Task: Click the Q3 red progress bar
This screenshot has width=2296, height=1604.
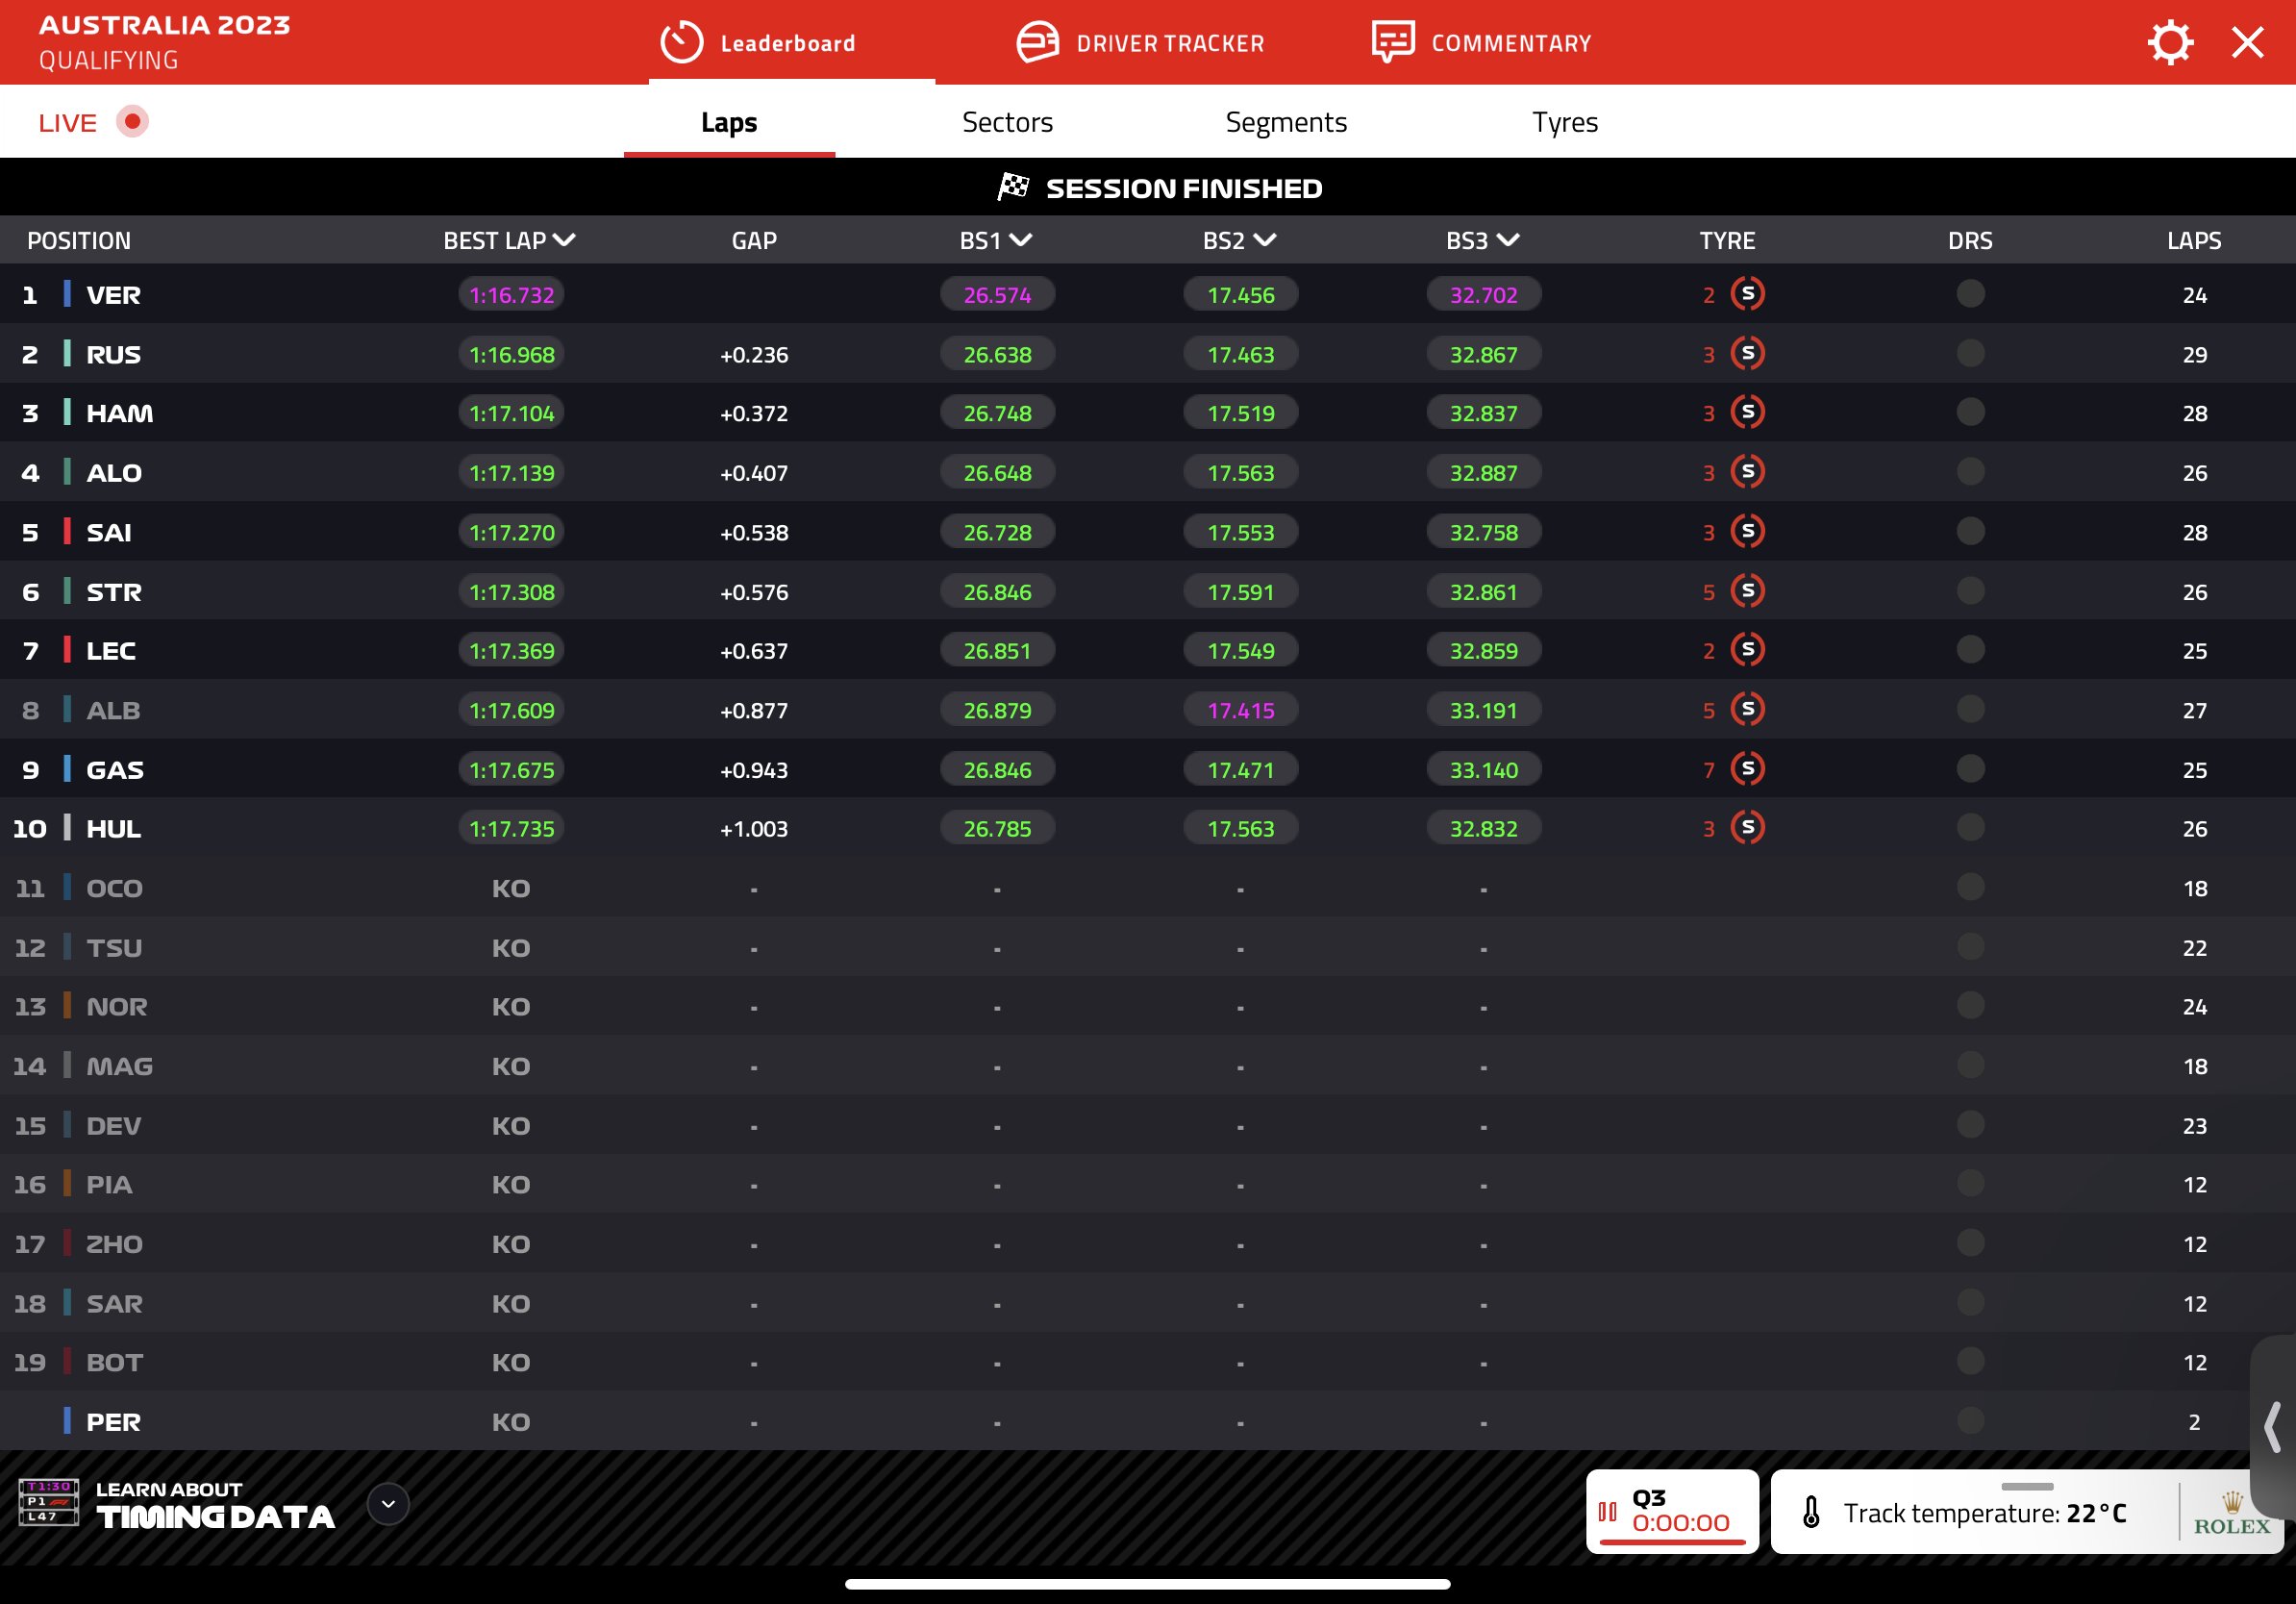Action: click(x=1672, y=1542)
